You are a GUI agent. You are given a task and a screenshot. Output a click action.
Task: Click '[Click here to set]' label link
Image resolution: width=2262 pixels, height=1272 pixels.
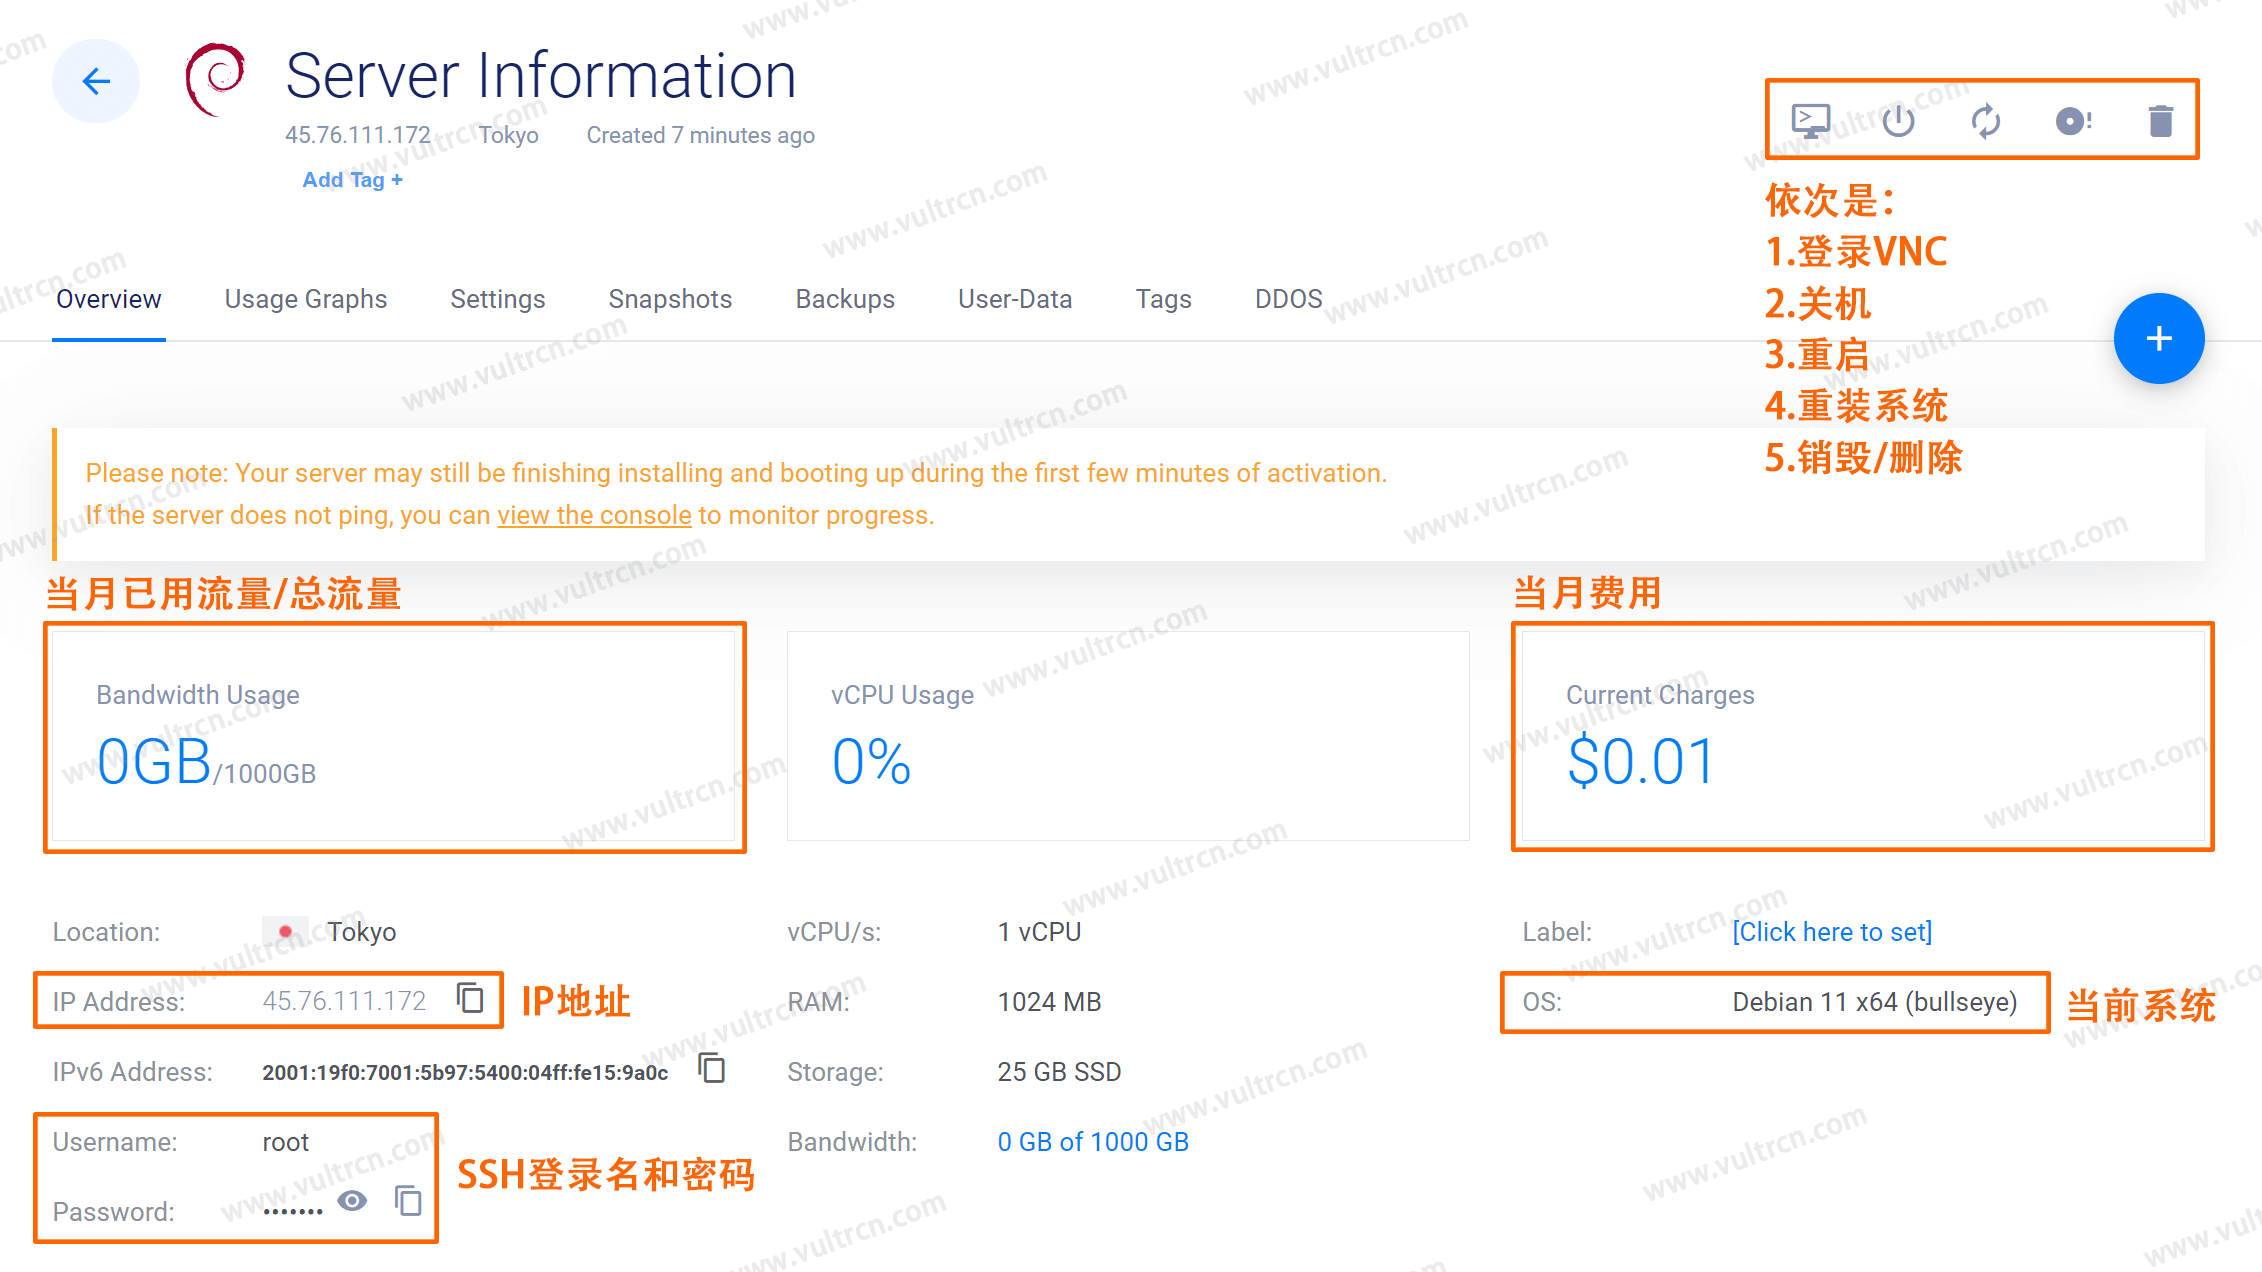(1832, 932)
